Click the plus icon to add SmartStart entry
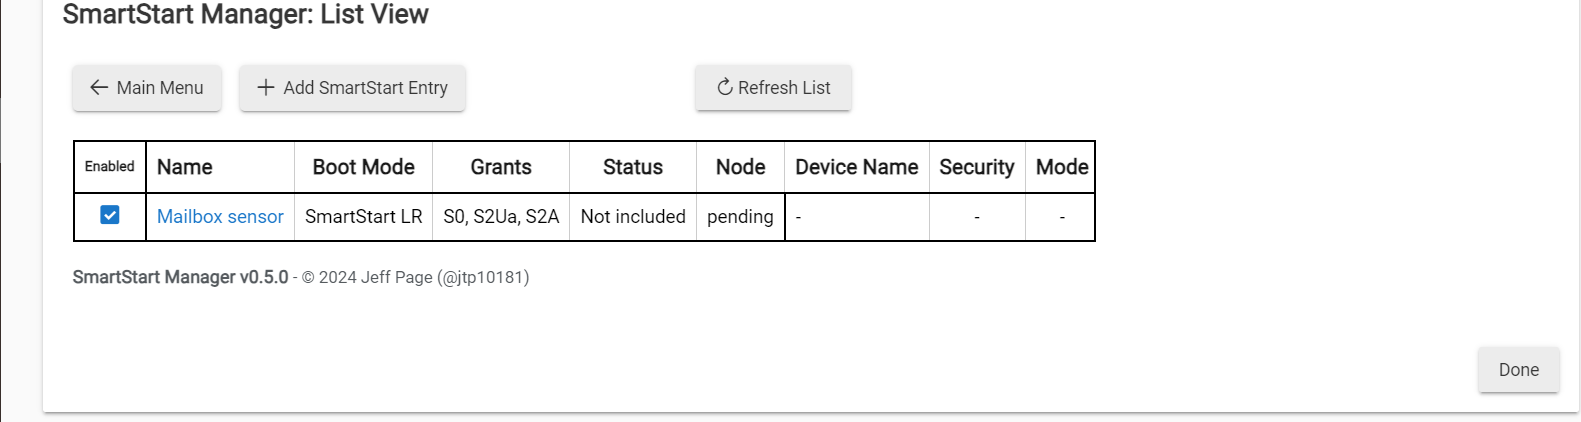Screen dimensions: 1581x422 [x=266, y=88]
